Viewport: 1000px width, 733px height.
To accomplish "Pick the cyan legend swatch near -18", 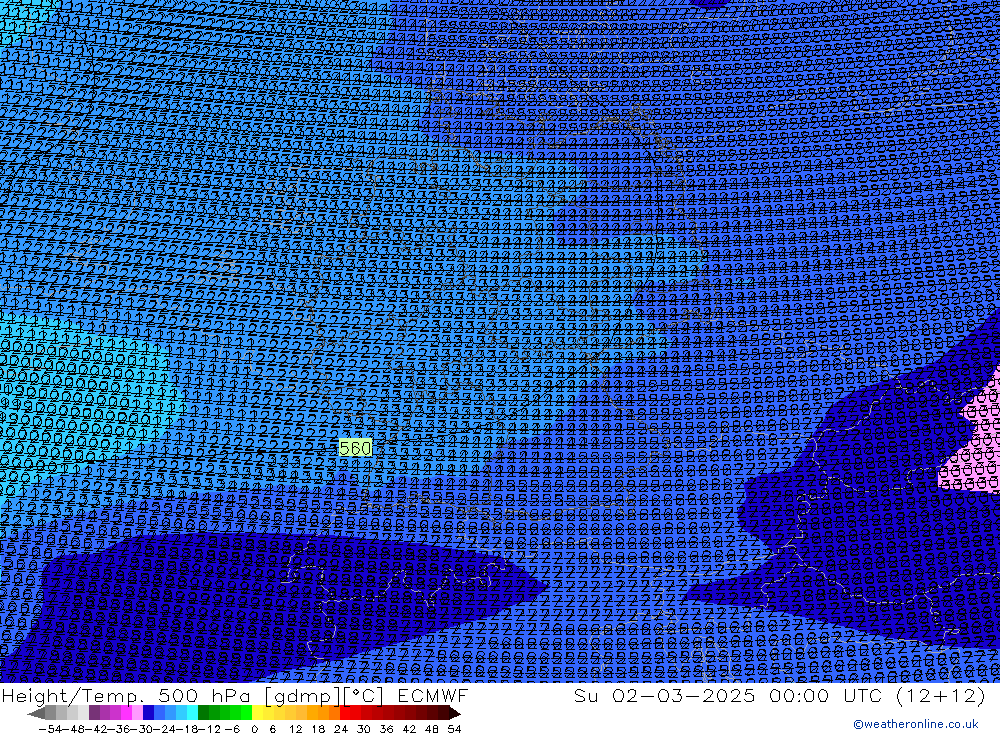I will pyautogui.click(x=192, y=713).
